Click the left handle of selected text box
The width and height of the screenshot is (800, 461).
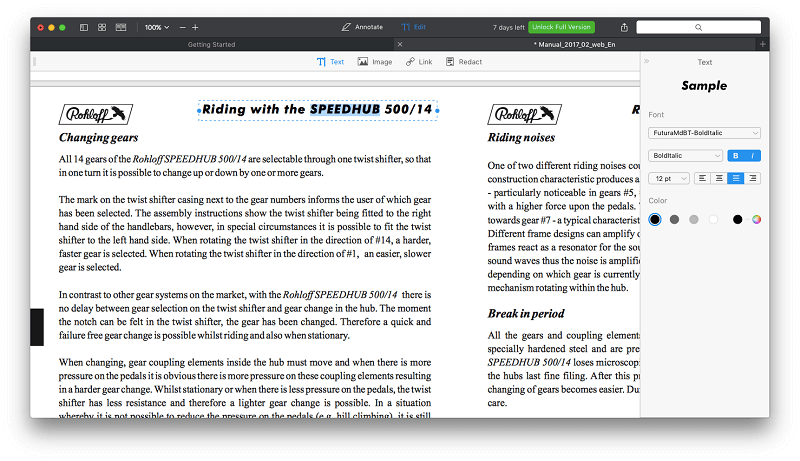click(x=199, y=110)
